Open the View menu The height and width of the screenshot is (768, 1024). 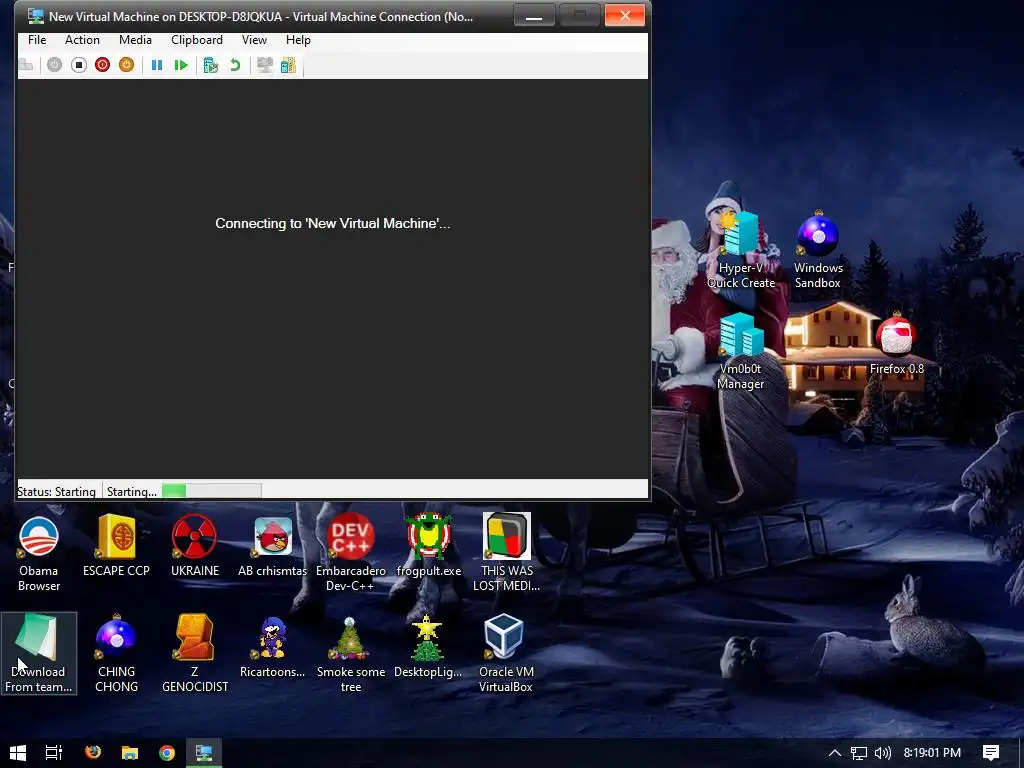pos(254,40)
